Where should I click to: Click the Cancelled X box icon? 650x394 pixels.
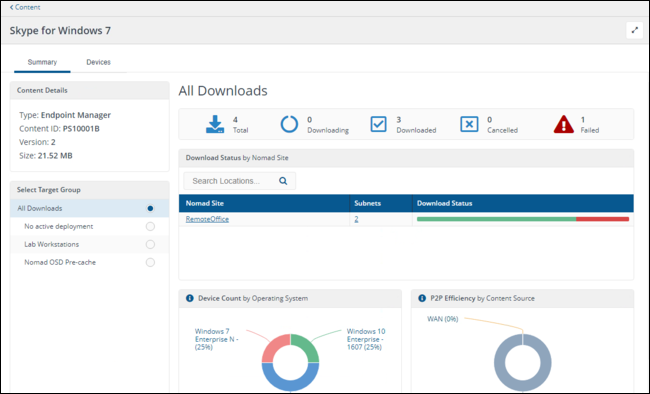click(469, 124)
